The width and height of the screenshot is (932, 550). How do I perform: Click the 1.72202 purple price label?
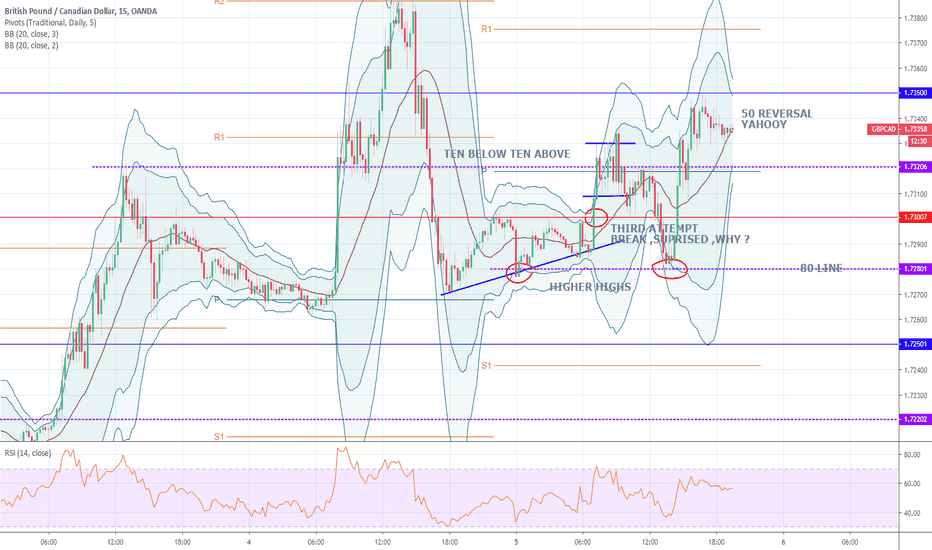[x=913, y=419]
